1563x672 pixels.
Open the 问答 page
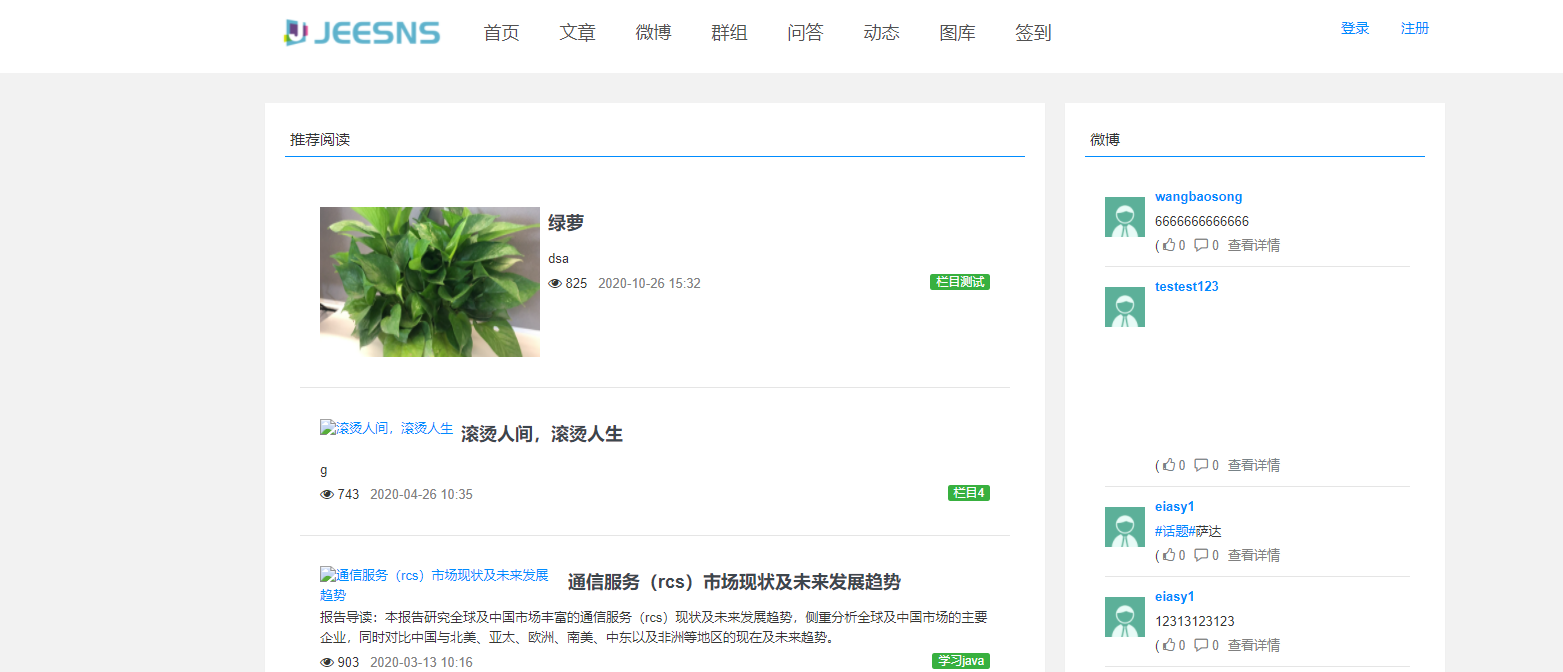point(805,32)
